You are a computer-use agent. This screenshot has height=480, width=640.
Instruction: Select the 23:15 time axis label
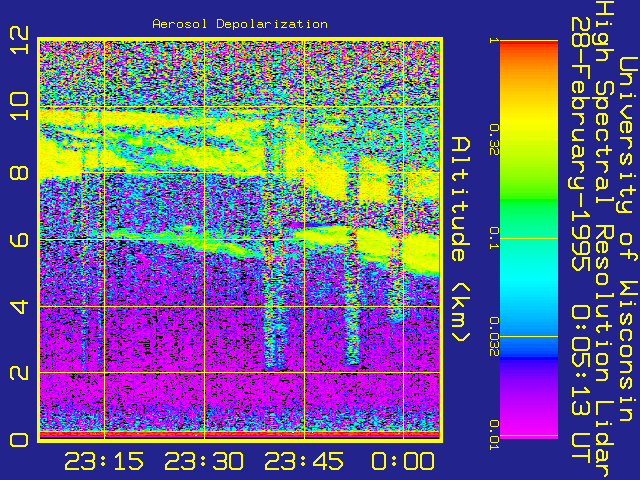pos(104,461)
